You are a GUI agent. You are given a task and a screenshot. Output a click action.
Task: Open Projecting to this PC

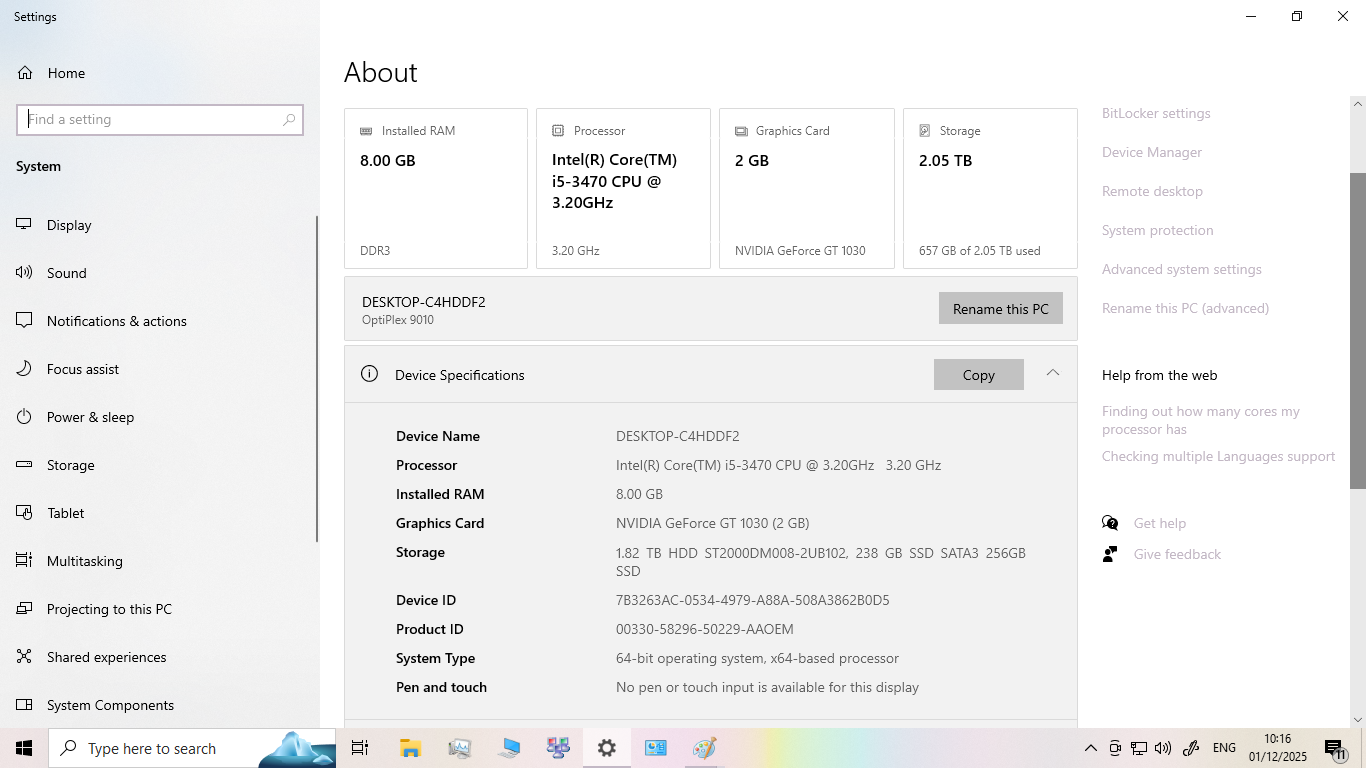109,609
